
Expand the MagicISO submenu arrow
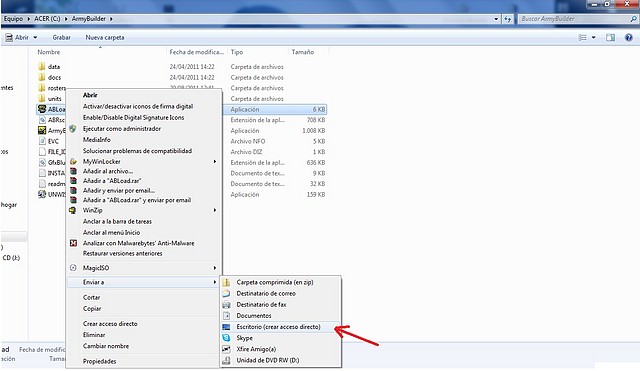pyautogui.click(x=215, y=268)
